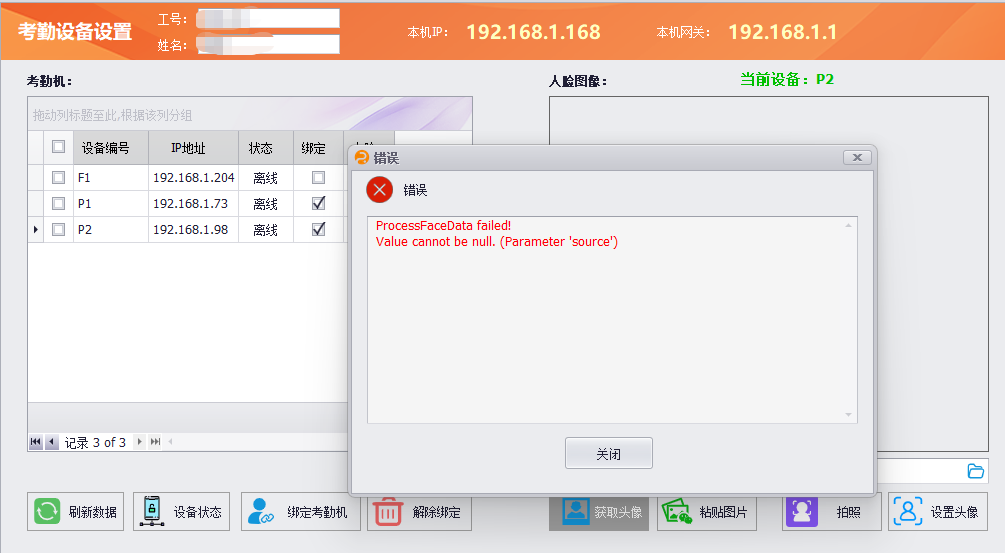
Task: Click the 解除绑定 trash icon
Action: (x=388, y=513)
